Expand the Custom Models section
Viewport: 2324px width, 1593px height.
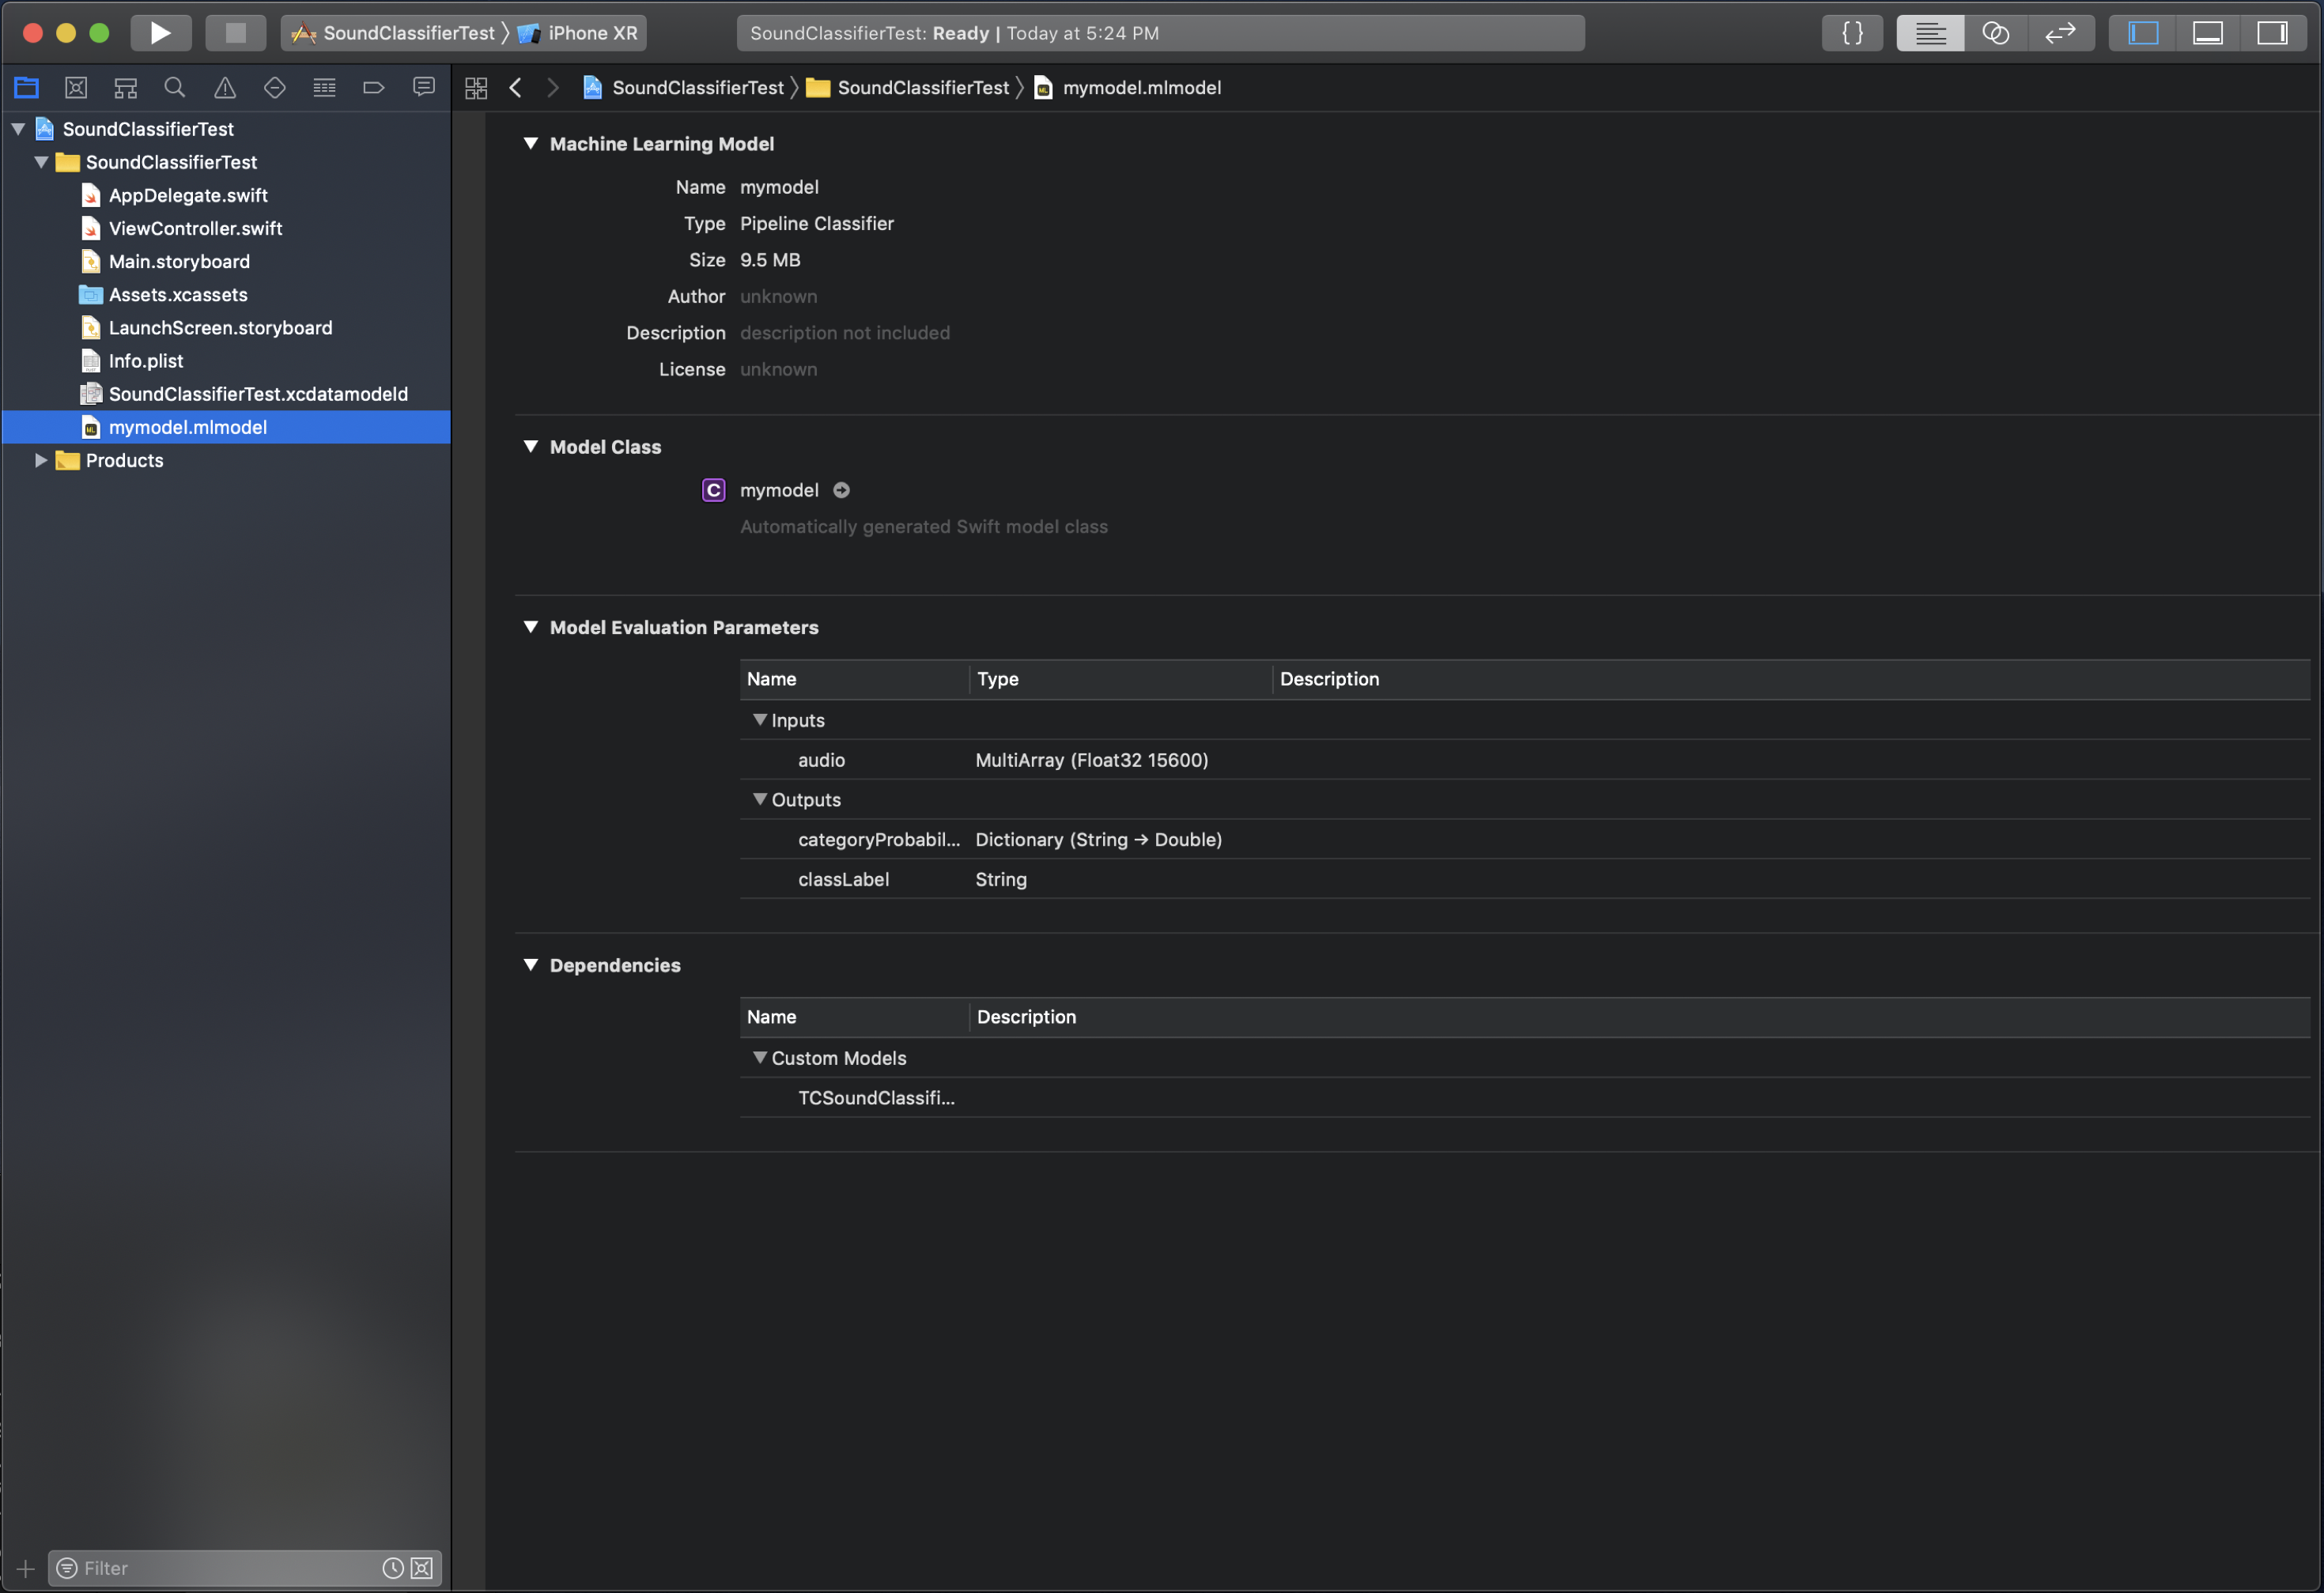tap(759, 1056)
